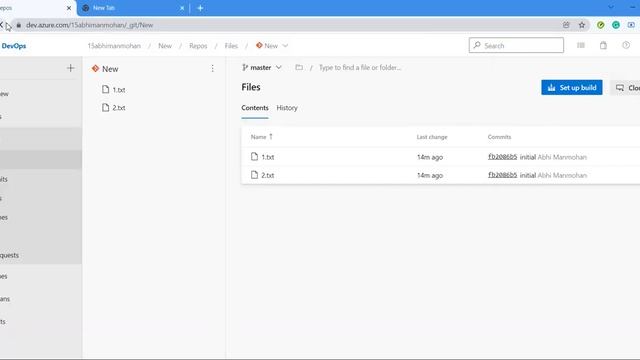
Task: Click the Search box in the header
Action: click(x=516, y=45)
